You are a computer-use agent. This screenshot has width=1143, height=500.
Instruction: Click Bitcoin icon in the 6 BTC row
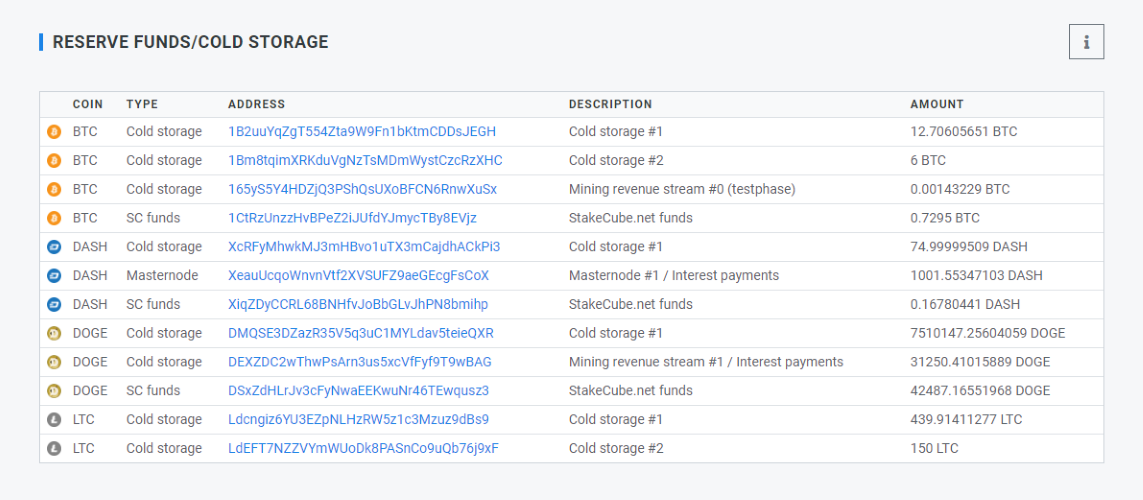54,160
